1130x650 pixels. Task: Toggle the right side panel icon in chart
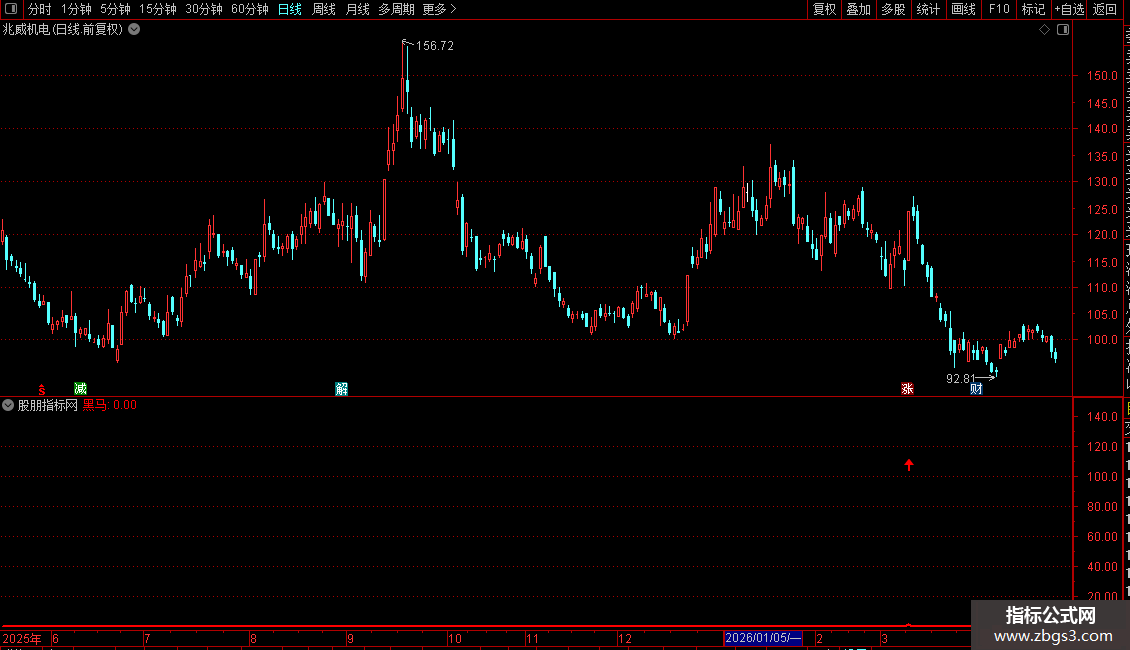pyautogui.click(x=1063, y=30)
